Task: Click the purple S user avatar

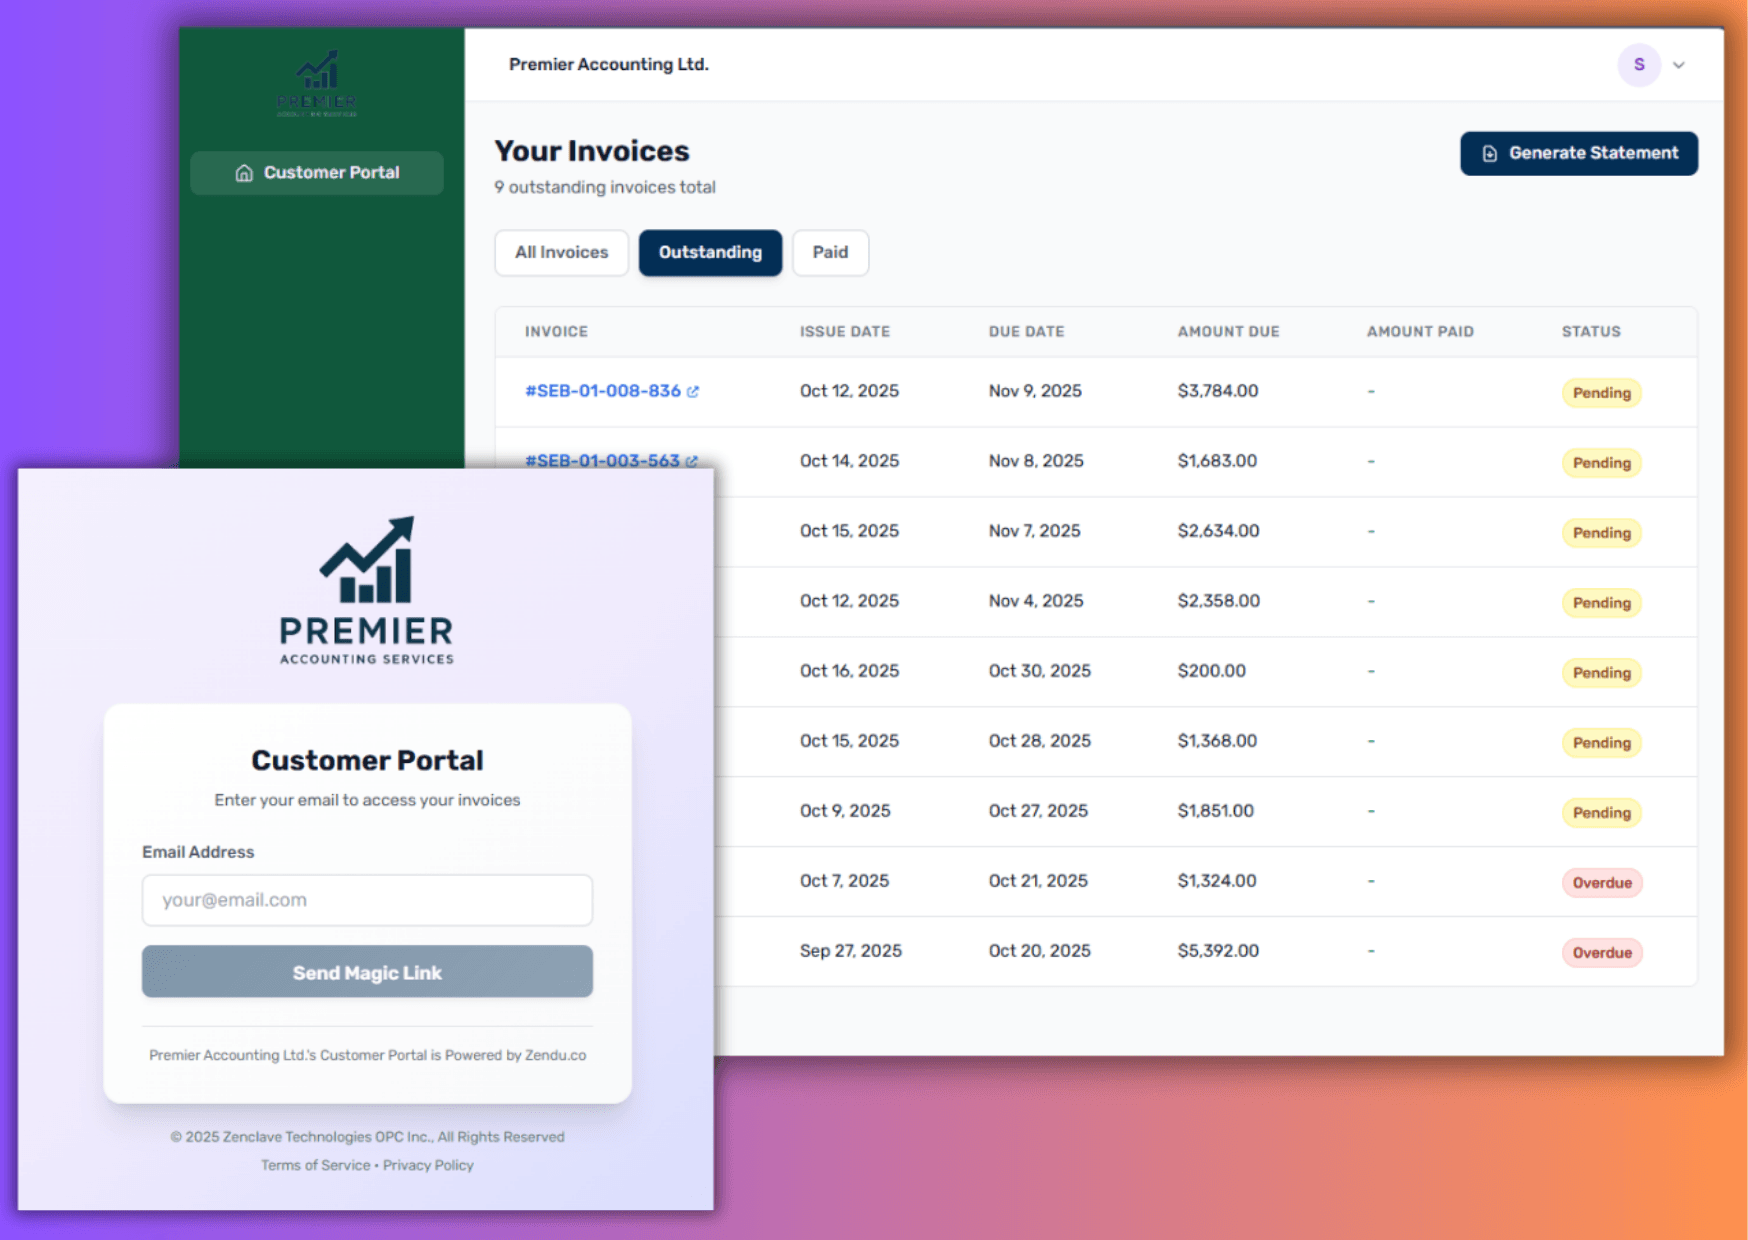Action: point(1638,65)
